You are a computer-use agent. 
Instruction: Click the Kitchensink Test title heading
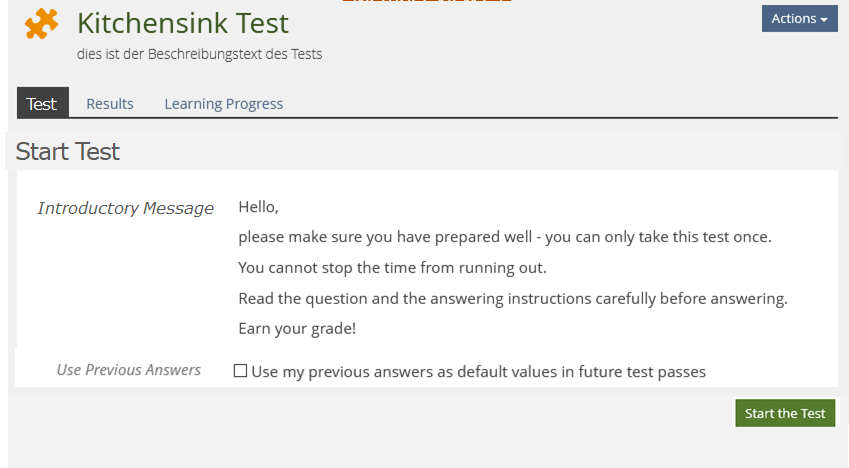tap(183, 23)
